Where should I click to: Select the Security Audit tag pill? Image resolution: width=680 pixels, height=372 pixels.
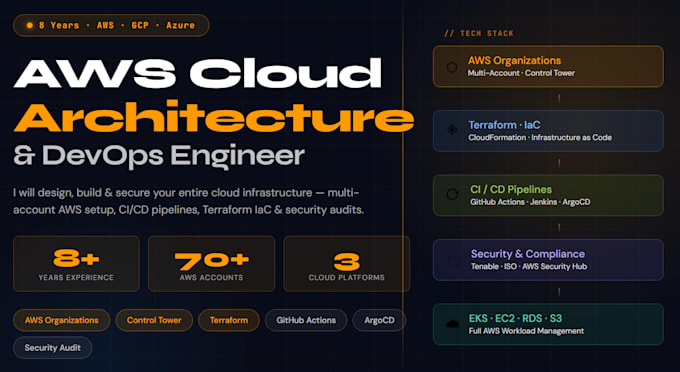[x=52, y=348]
